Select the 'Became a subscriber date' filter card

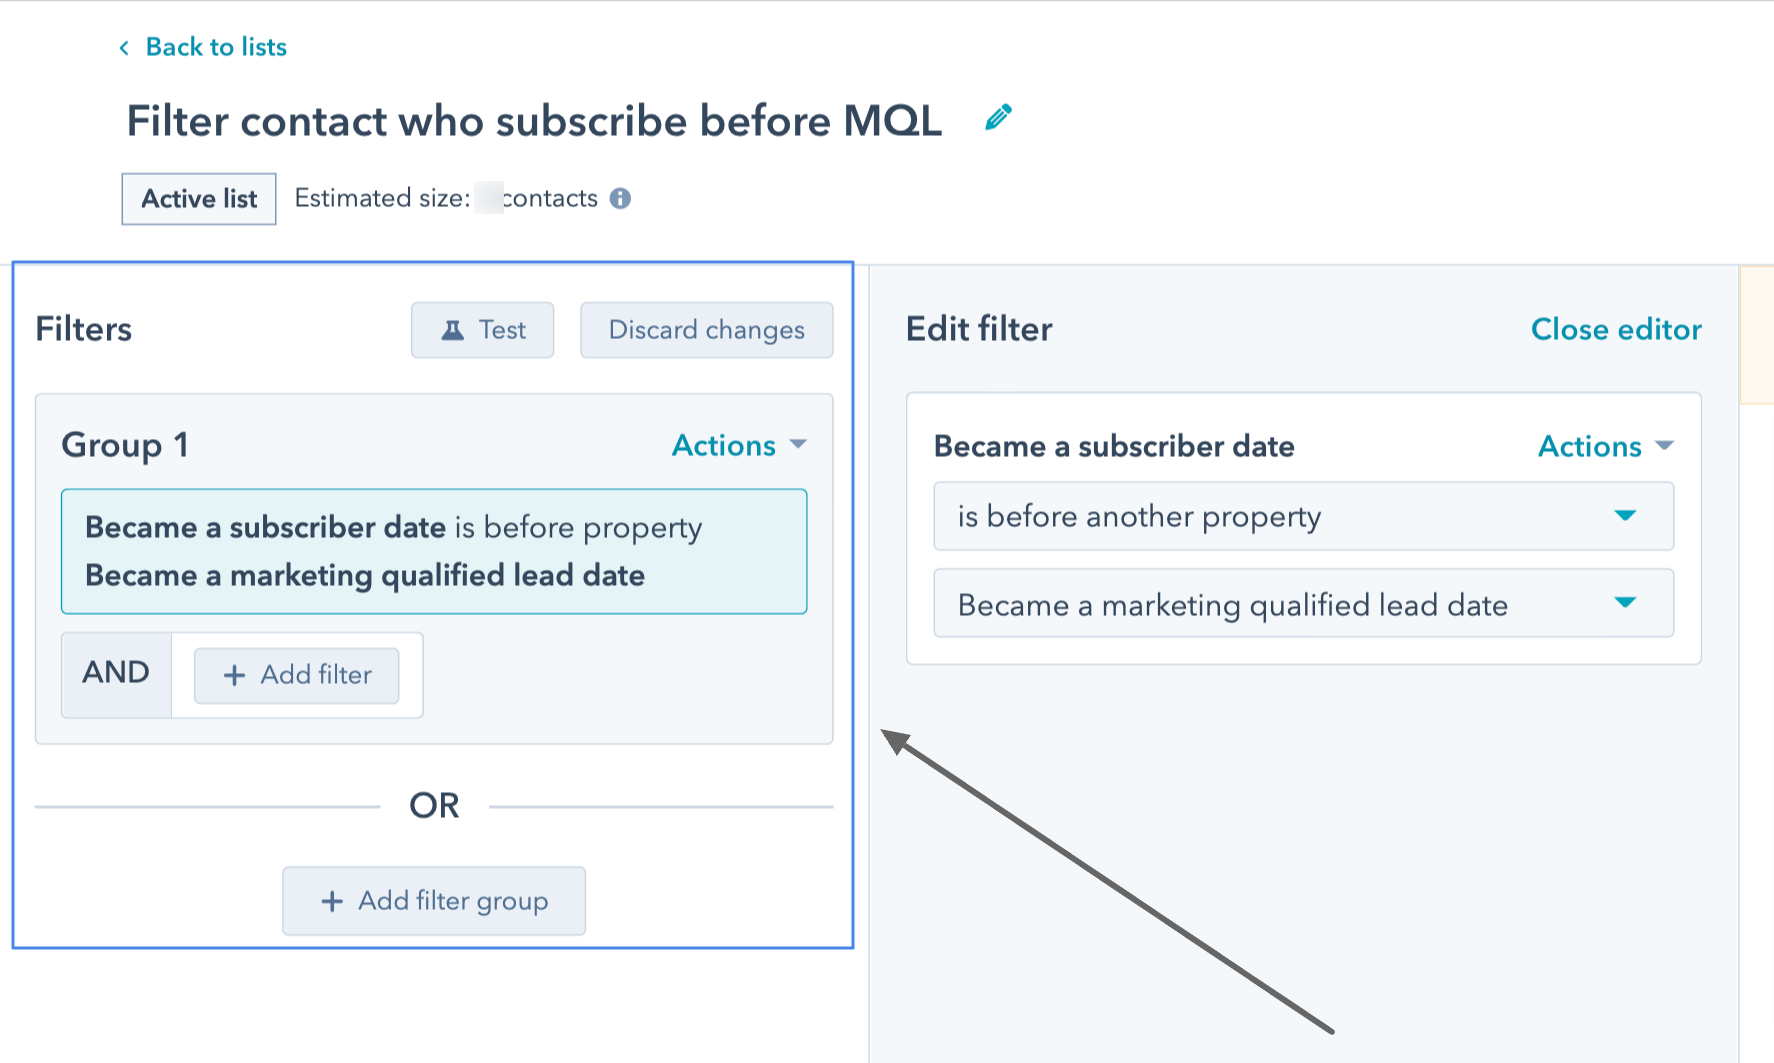(x=434, y=551)
